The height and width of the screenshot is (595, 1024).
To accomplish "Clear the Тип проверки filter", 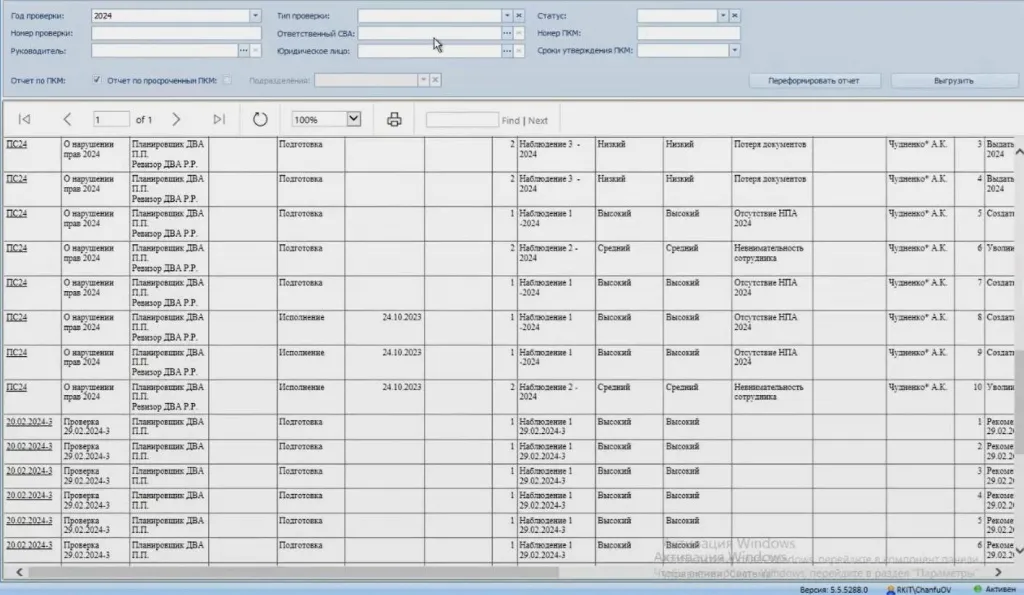I will [519, 16].
